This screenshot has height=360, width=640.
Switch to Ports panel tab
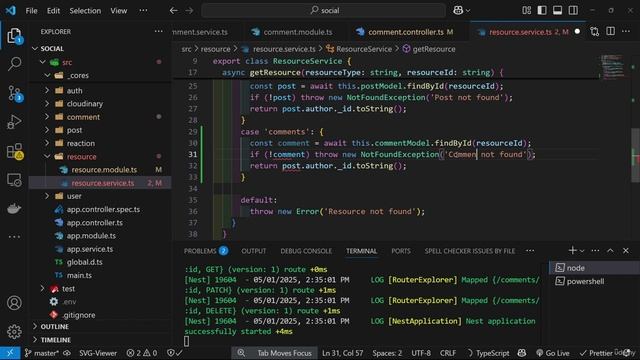pos(401,251)
